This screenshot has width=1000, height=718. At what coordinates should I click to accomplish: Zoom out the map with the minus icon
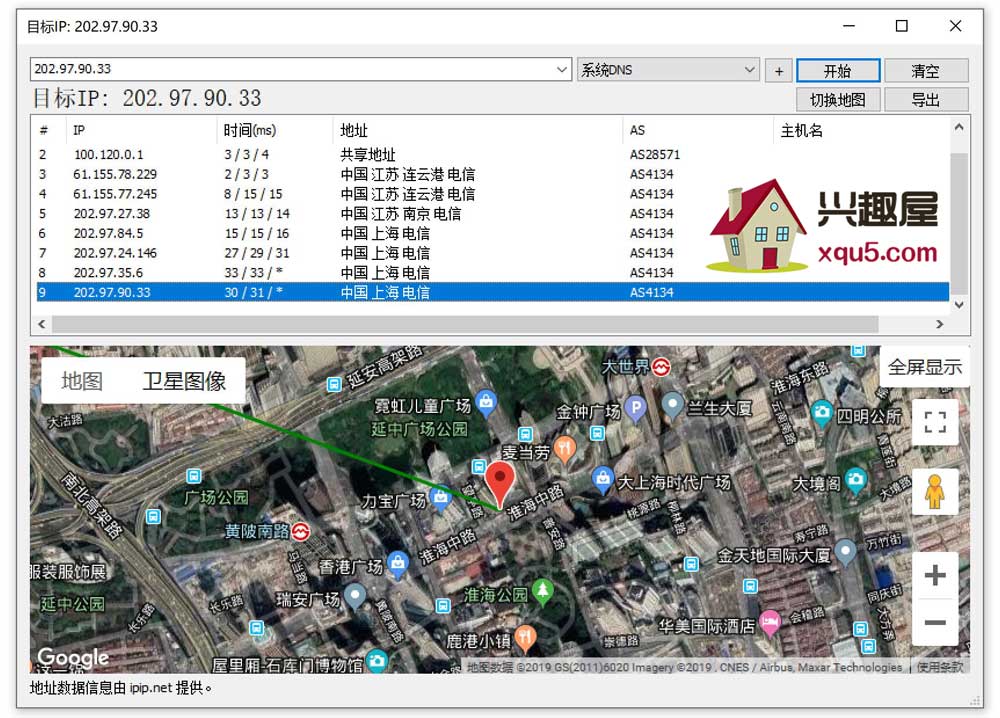click(935, 622)
